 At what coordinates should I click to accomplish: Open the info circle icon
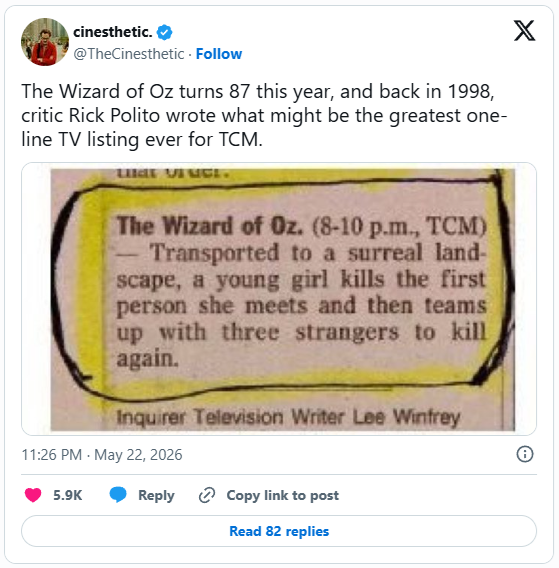pos(525,454)
